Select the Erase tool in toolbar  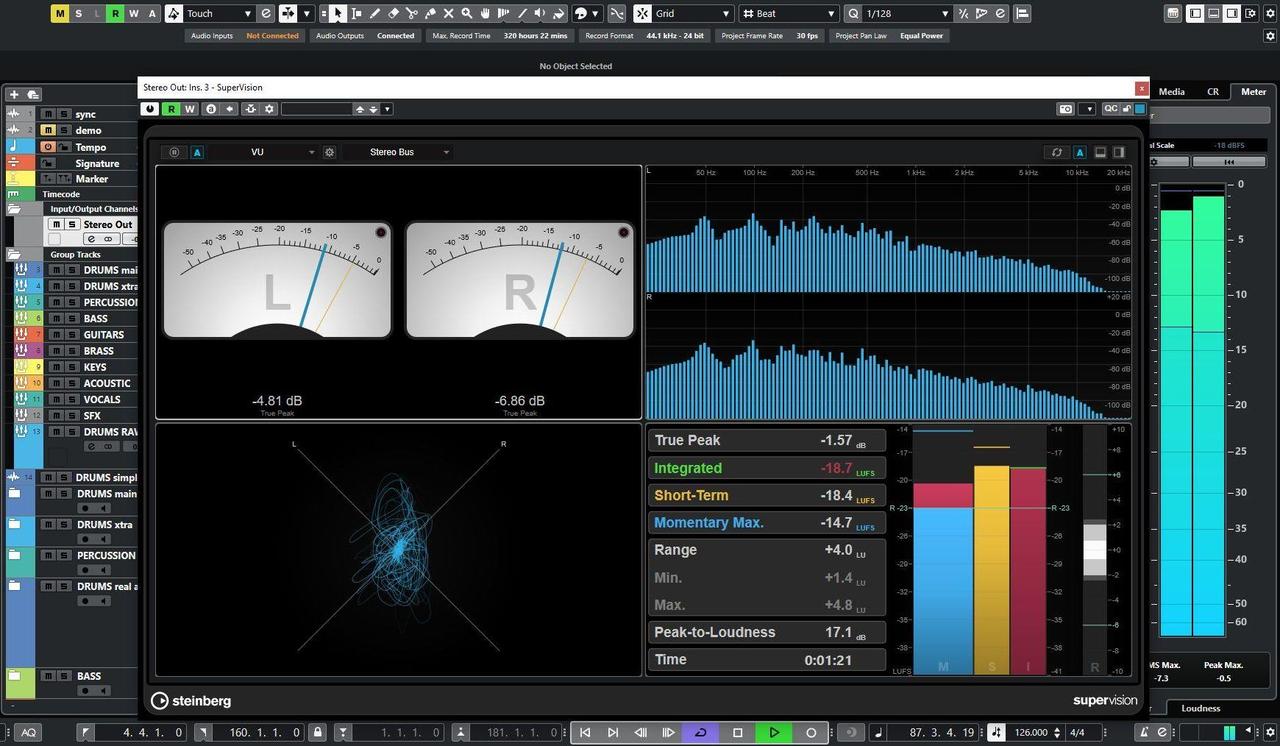click(393, 14)
